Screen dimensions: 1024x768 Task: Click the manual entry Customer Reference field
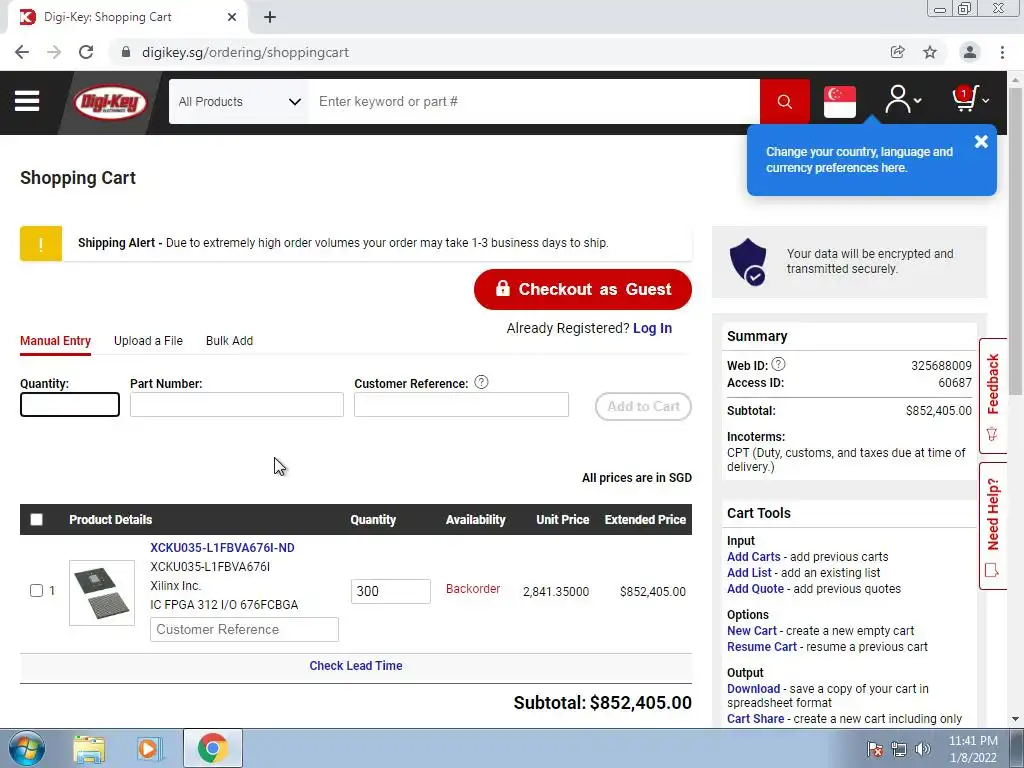461,404
